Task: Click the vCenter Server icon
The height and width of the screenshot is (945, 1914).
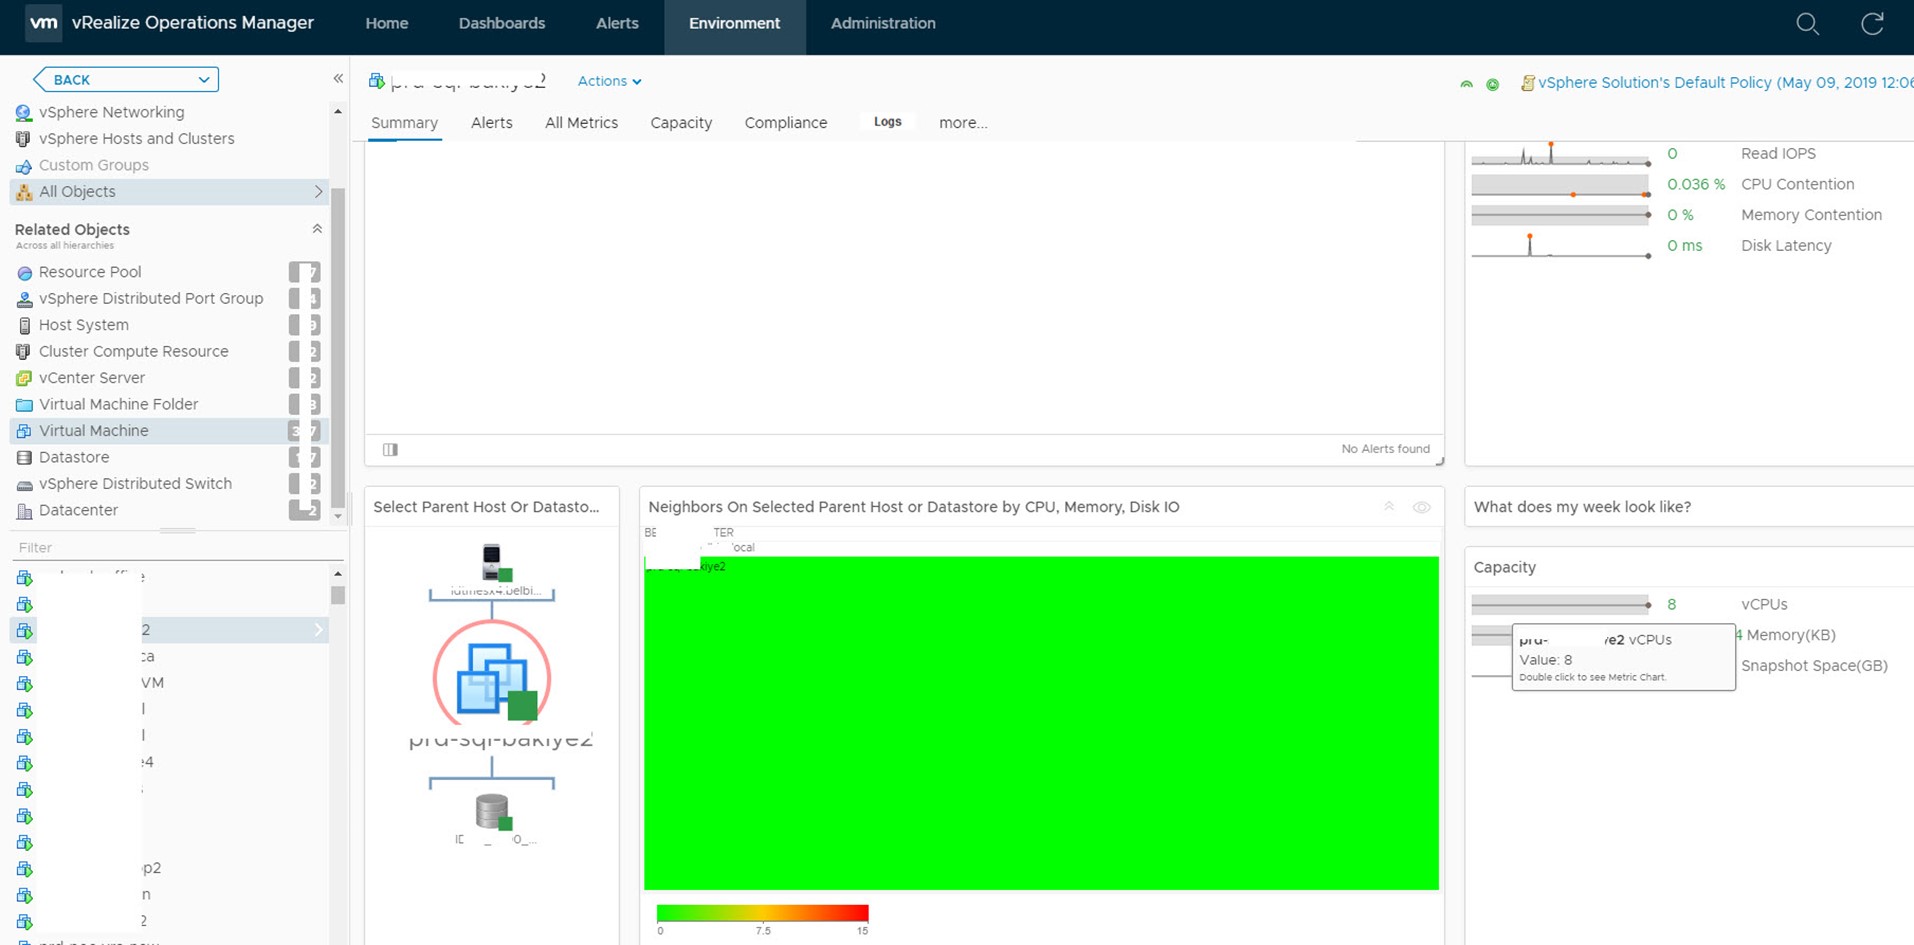Action: (x=24, y=378)
